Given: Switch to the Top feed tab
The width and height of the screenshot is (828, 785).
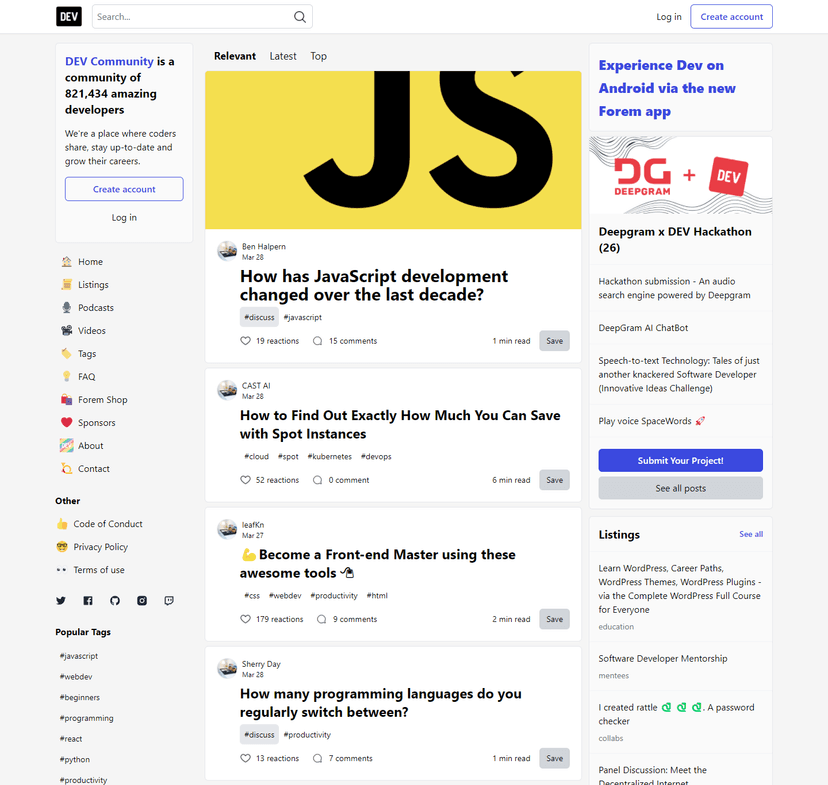Looking at the screenshot, I should point(318,56).
